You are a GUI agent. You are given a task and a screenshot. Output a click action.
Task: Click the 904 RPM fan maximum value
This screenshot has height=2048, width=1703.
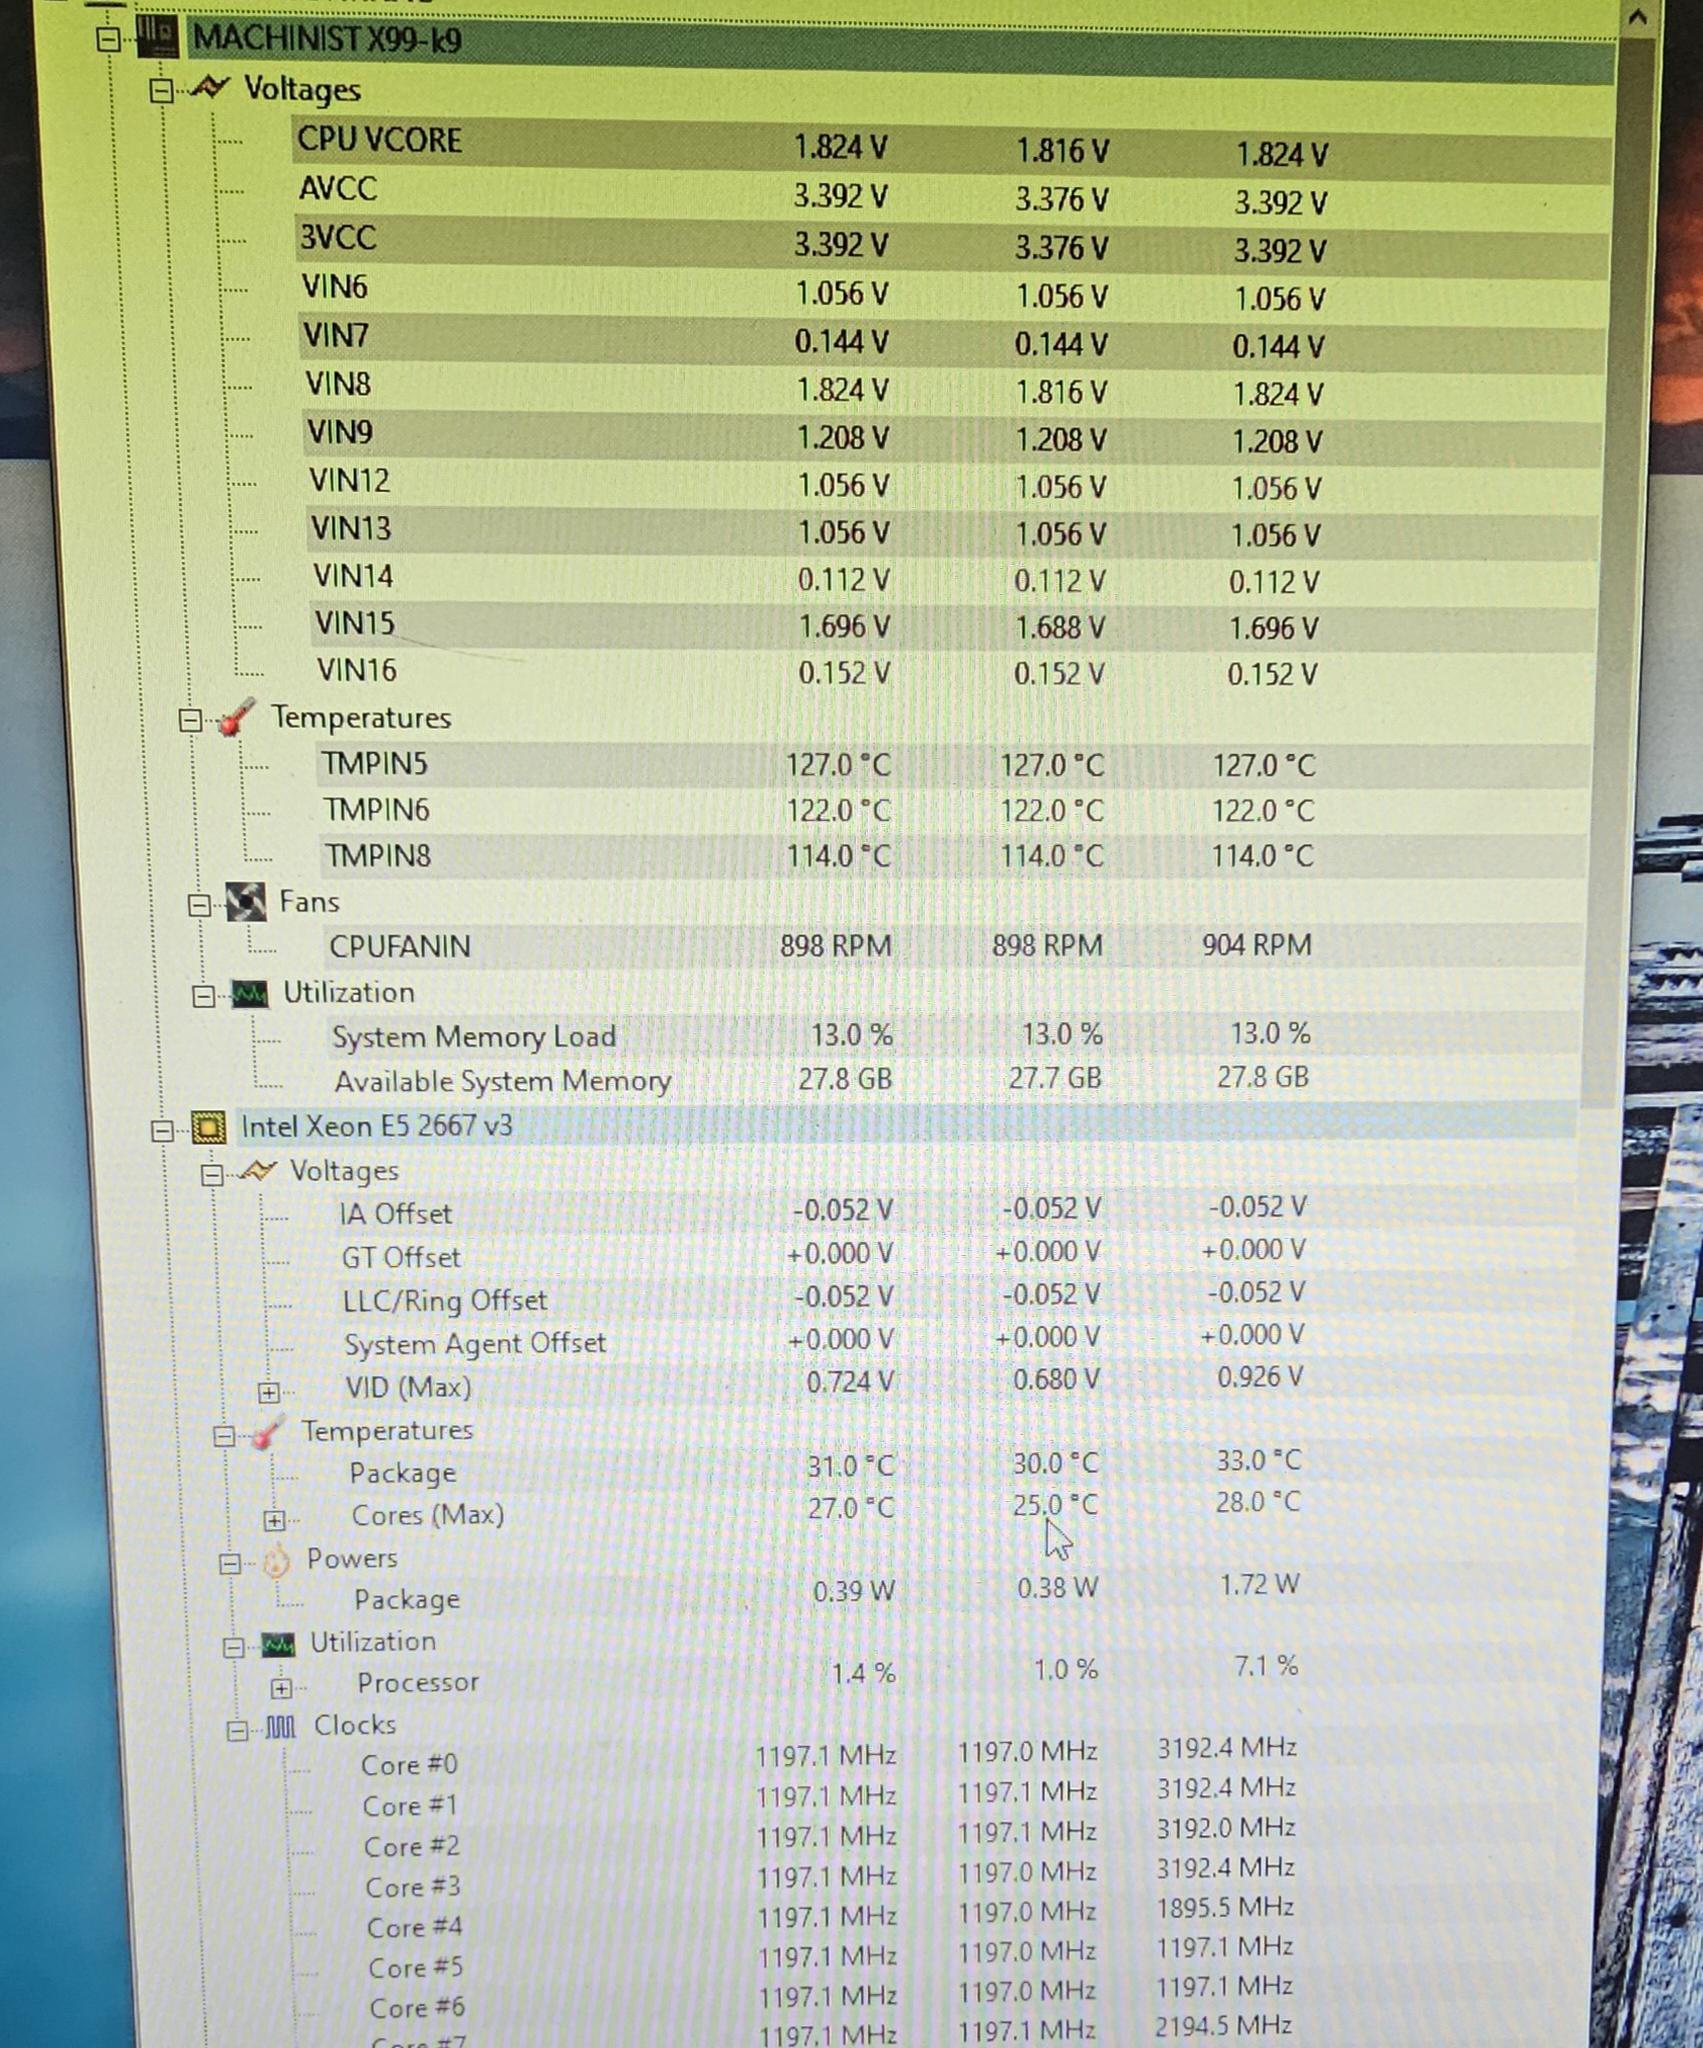tap(1256, 944)
